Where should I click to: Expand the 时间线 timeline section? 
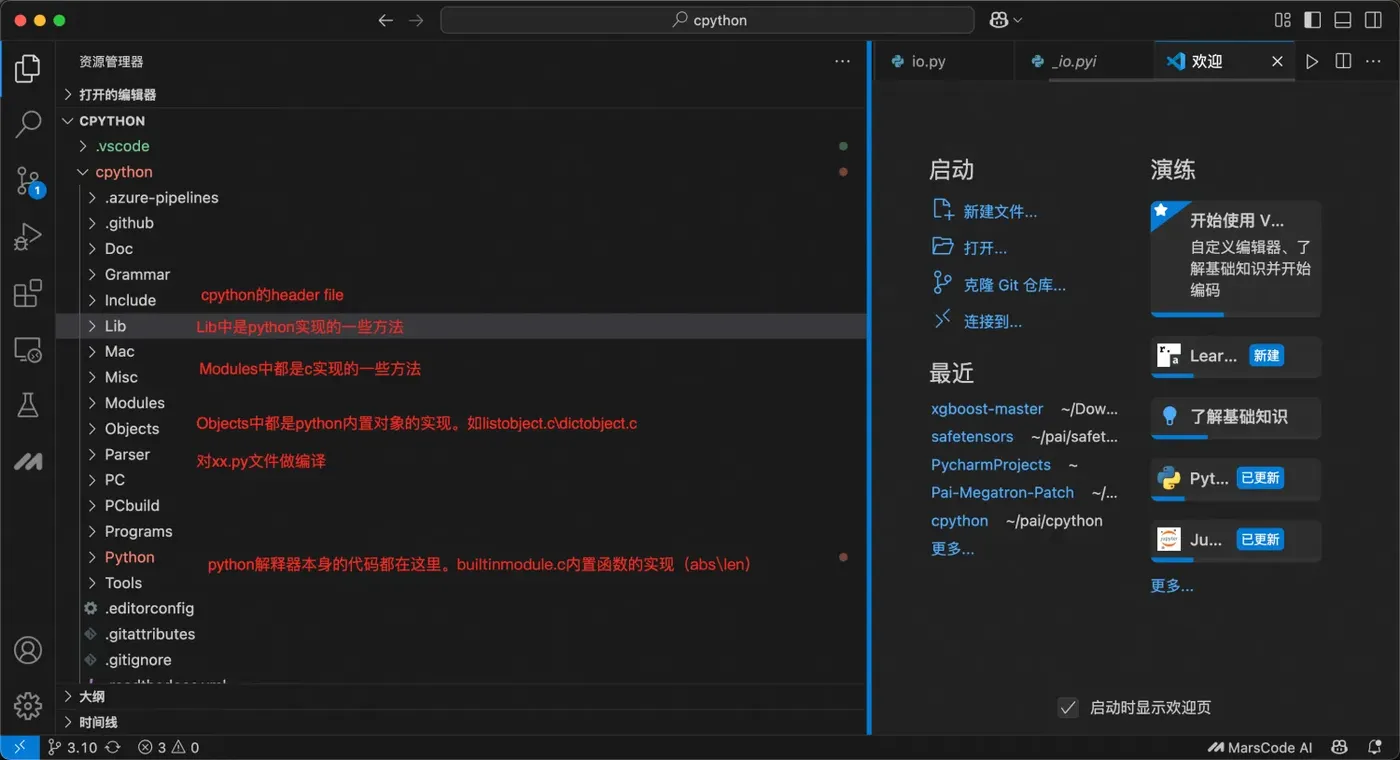click(461, 722)
